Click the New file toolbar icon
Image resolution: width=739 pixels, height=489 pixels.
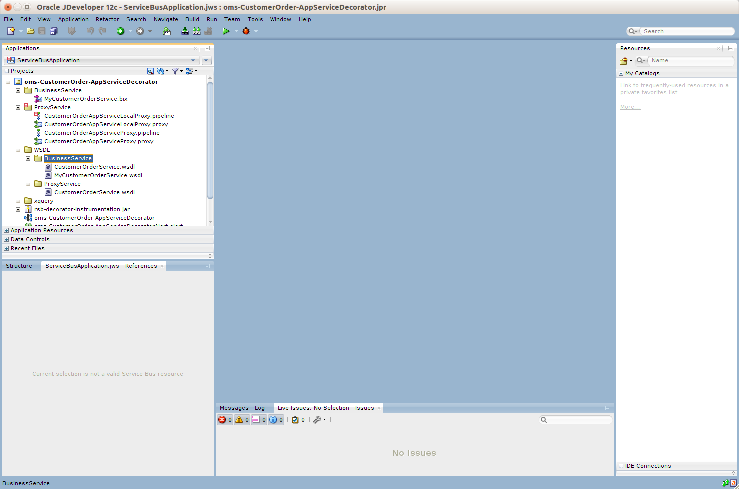tap(11, 31)
